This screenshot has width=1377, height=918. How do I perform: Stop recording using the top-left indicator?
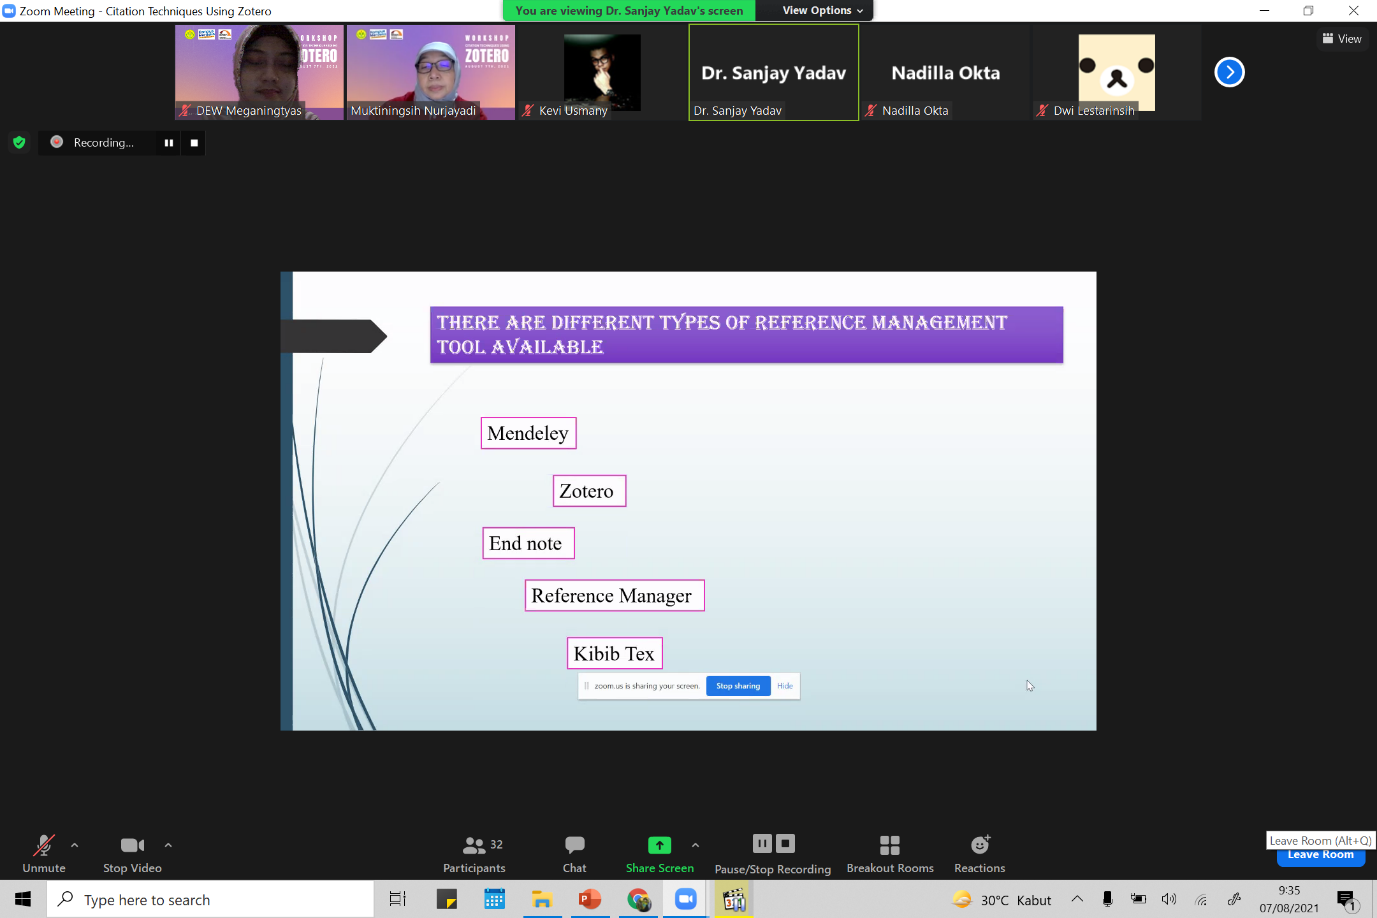194,143
